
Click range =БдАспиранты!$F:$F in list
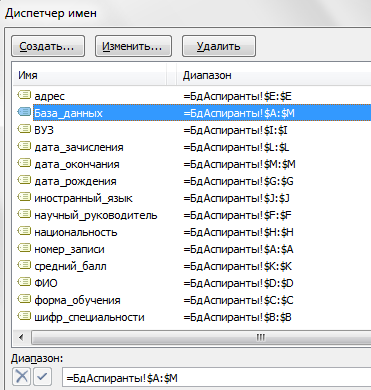coord(237,215)
